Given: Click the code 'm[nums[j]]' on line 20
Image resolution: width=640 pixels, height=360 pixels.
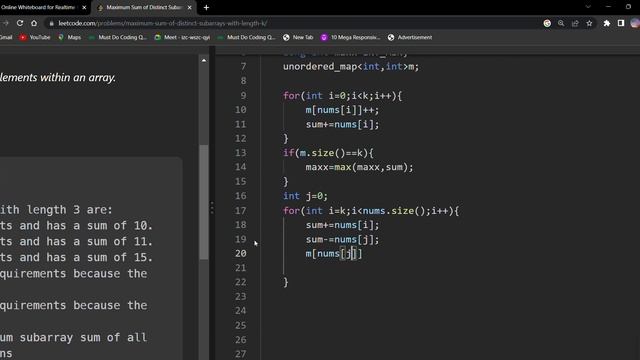Looking at the screenshot, I should [333, 254].
